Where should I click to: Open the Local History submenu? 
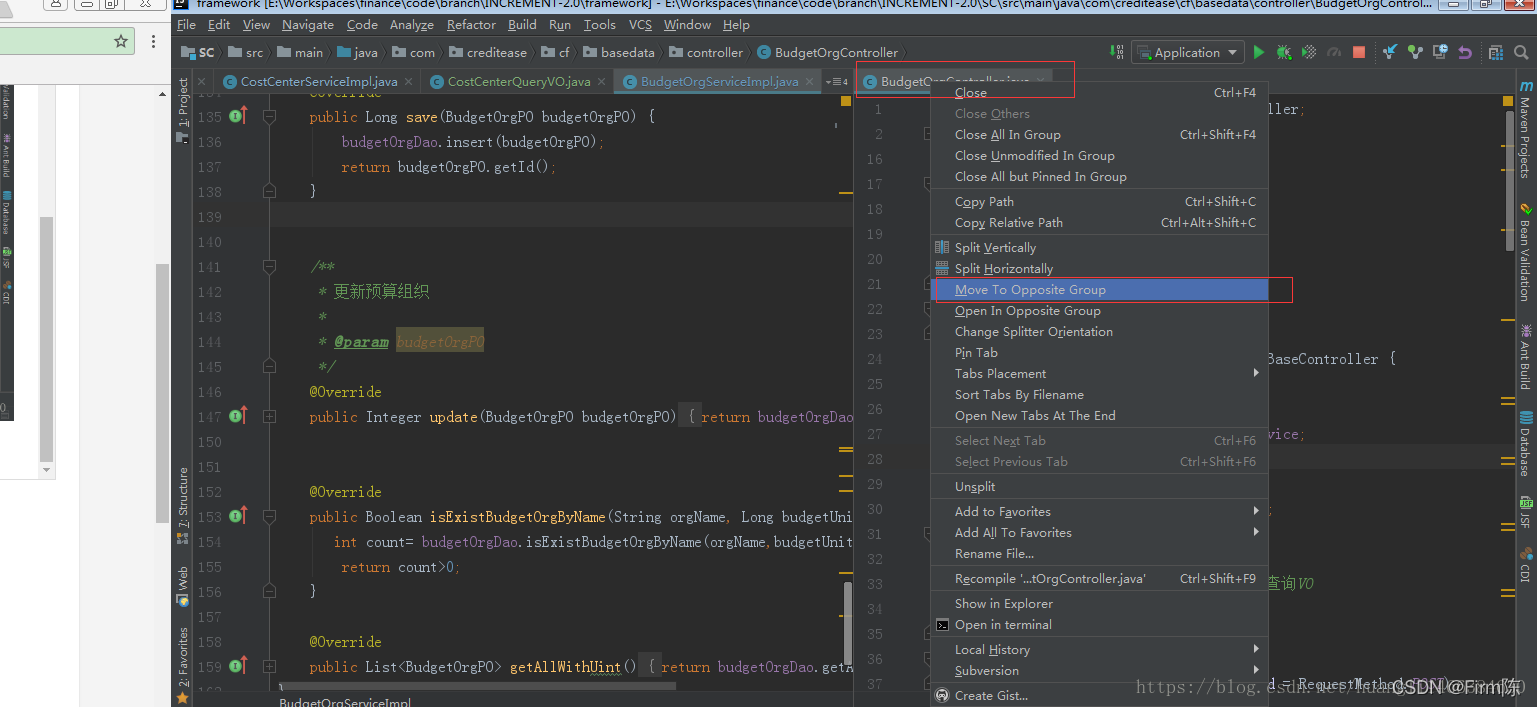coord(1099,649)
